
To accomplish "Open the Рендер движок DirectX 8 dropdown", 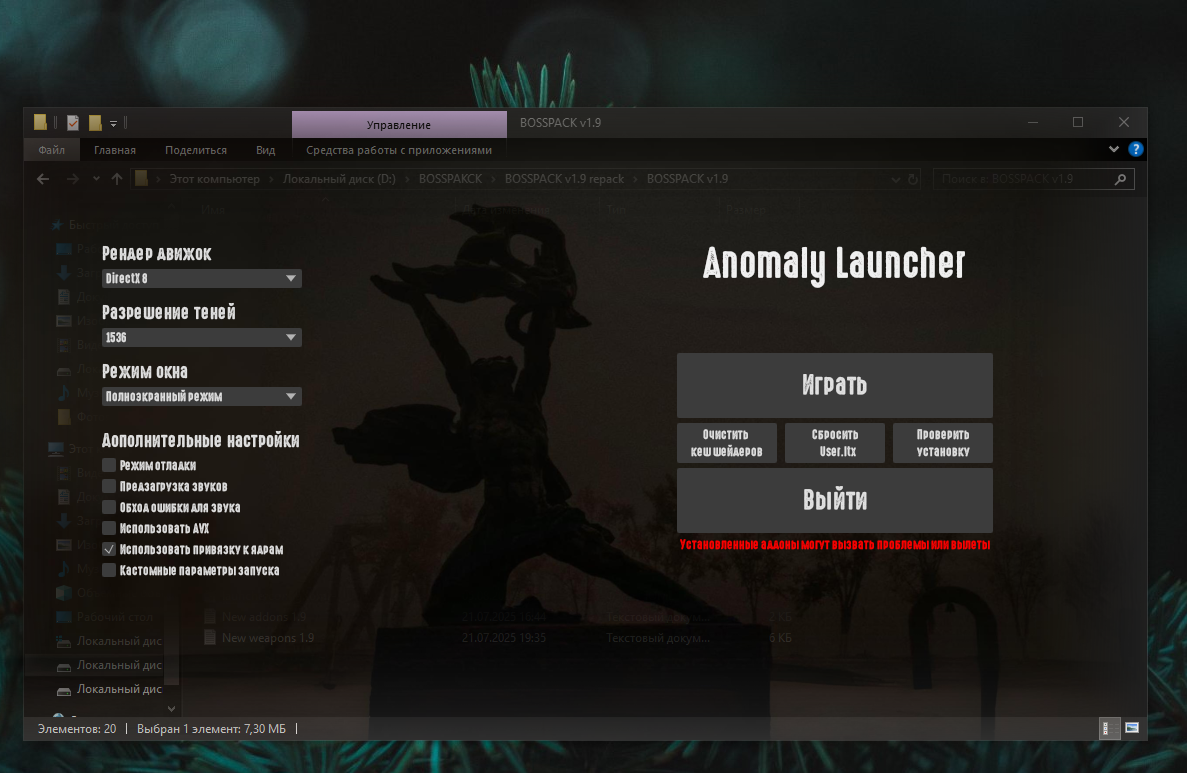I will (x=201, y=279).
